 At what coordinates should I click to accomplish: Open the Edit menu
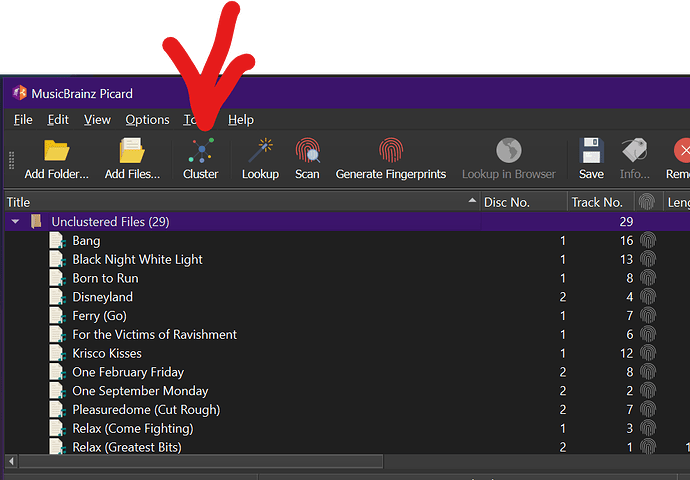coord(58,120)
